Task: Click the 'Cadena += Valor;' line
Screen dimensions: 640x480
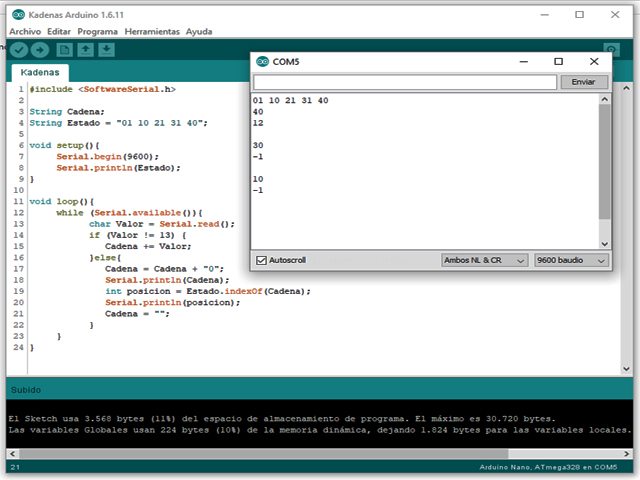Action: coord(148,247)
